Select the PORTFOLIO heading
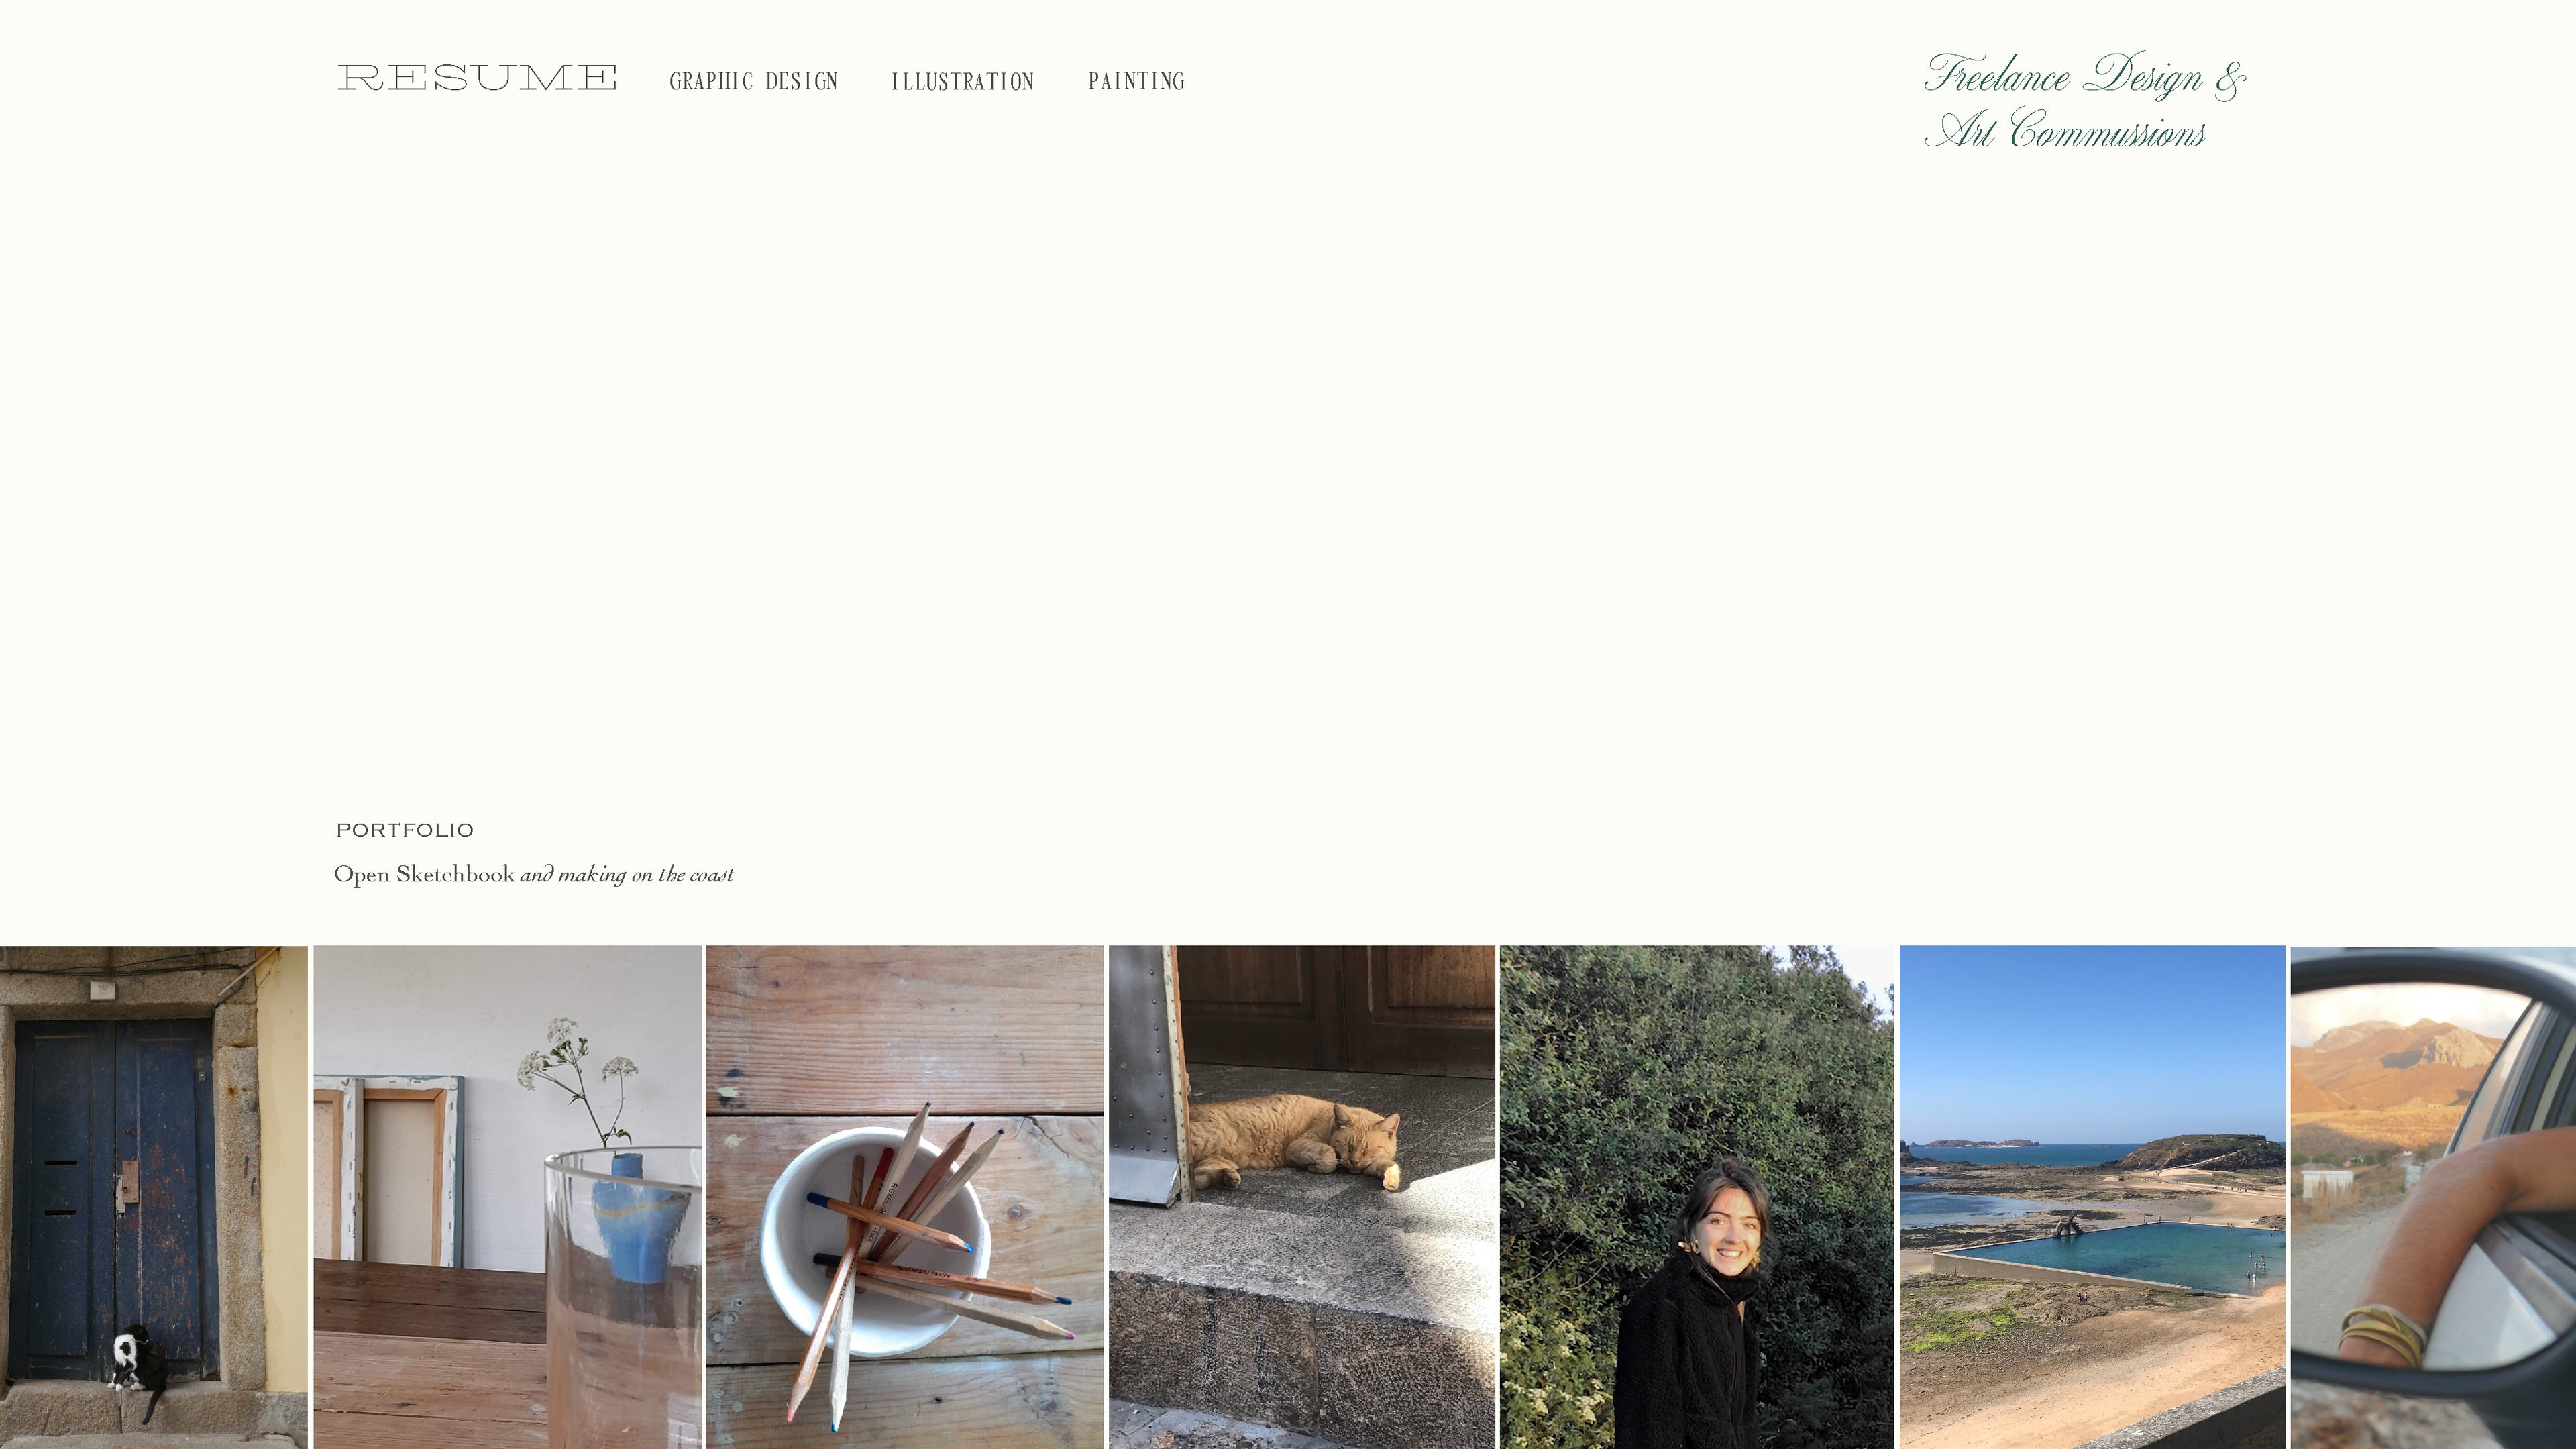The width and height of the screenshot is (2576, 1449). tap(405, 830)
